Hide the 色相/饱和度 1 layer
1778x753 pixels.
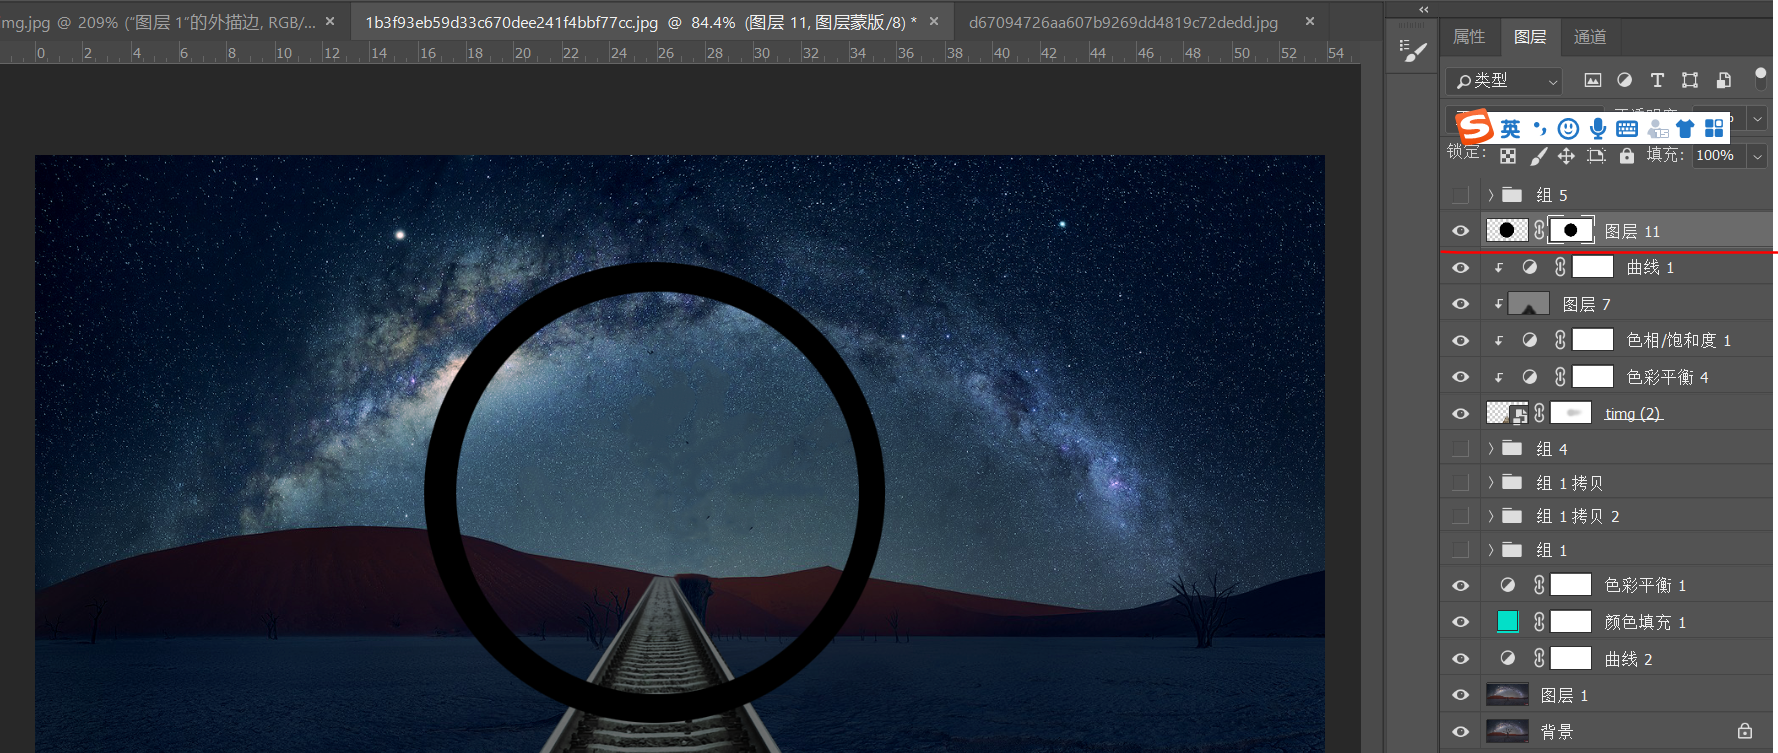pyautogui.click(x=1461, y=341)
